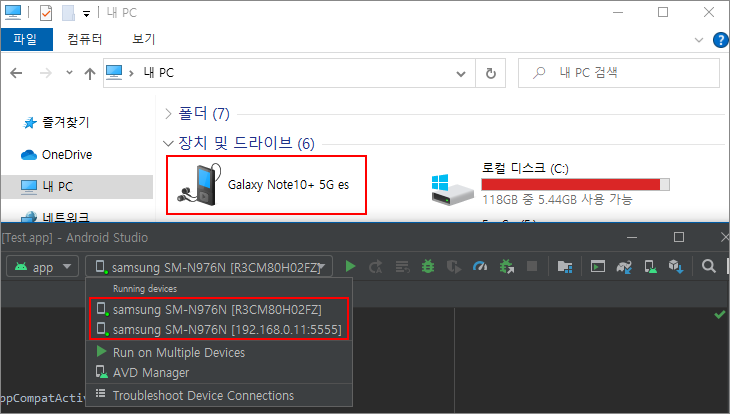This screenshot has width=730, height=414.
Task: Select samsung SM-N976N [192.168.0.11:5555] device
Action: click(x=218, y=329)
